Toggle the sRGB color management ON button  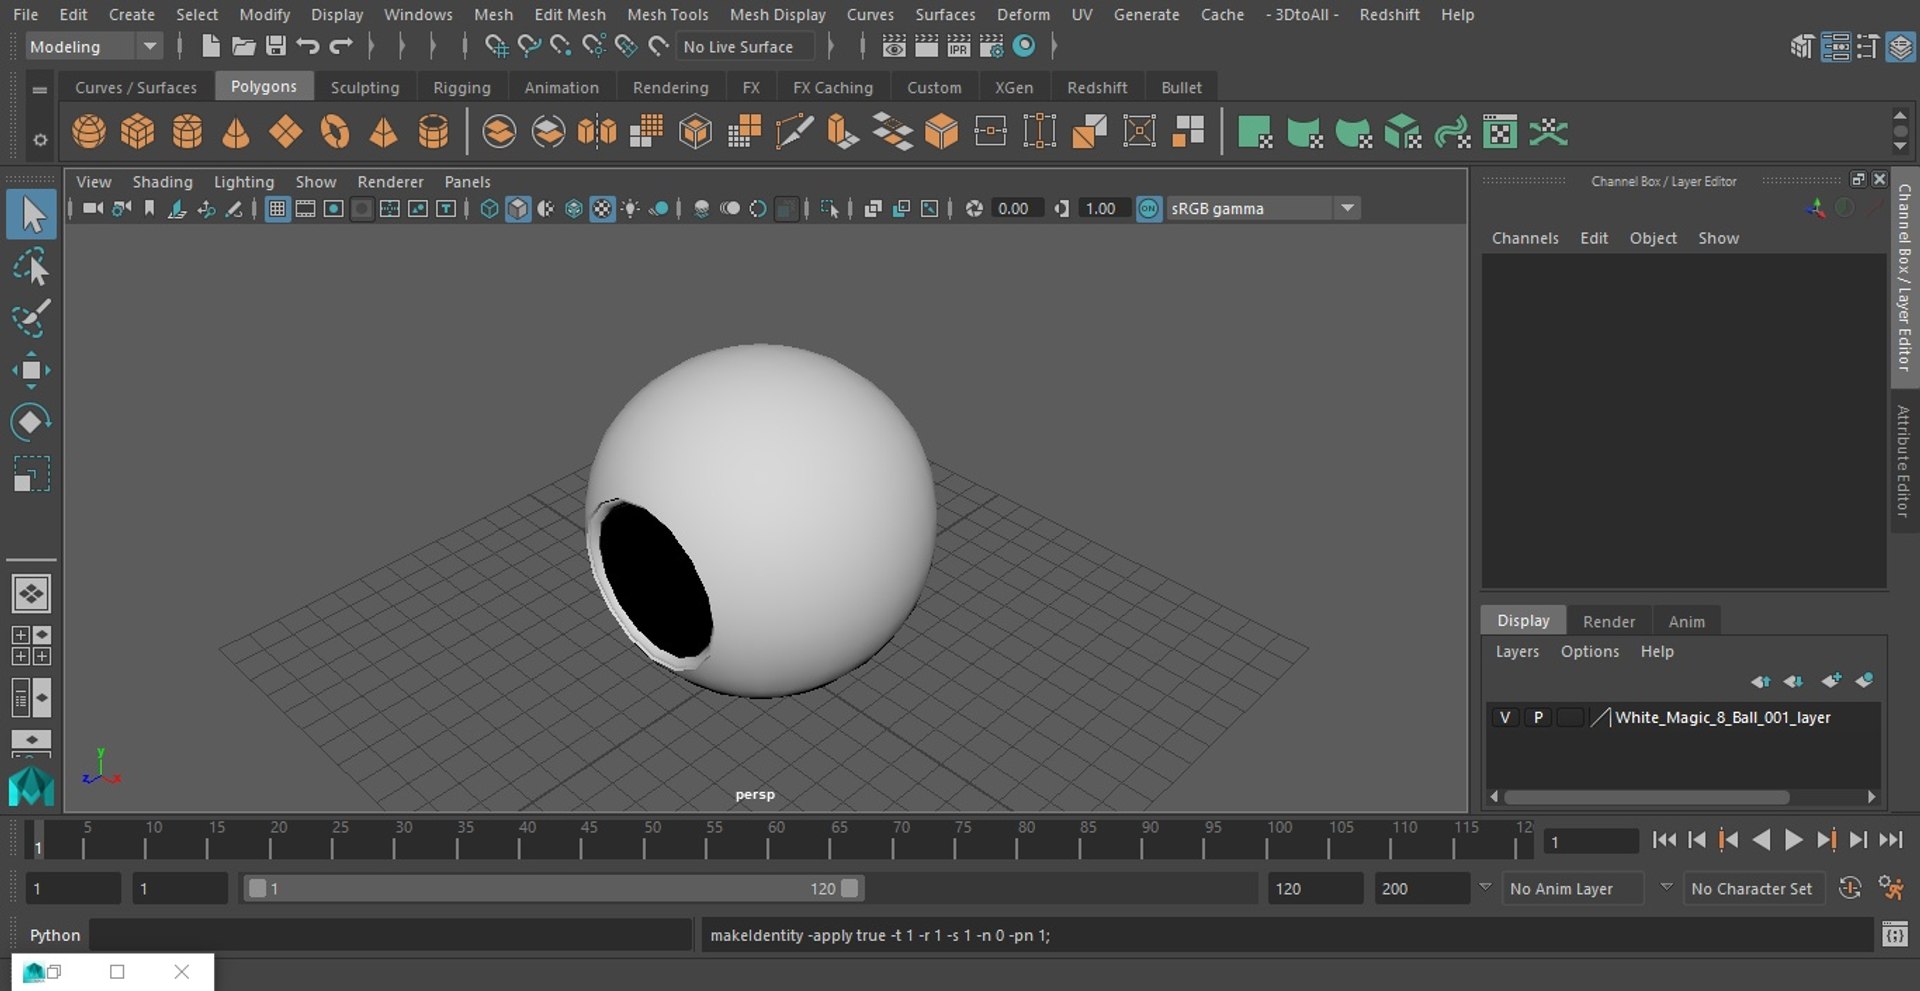click(1149, 208)
